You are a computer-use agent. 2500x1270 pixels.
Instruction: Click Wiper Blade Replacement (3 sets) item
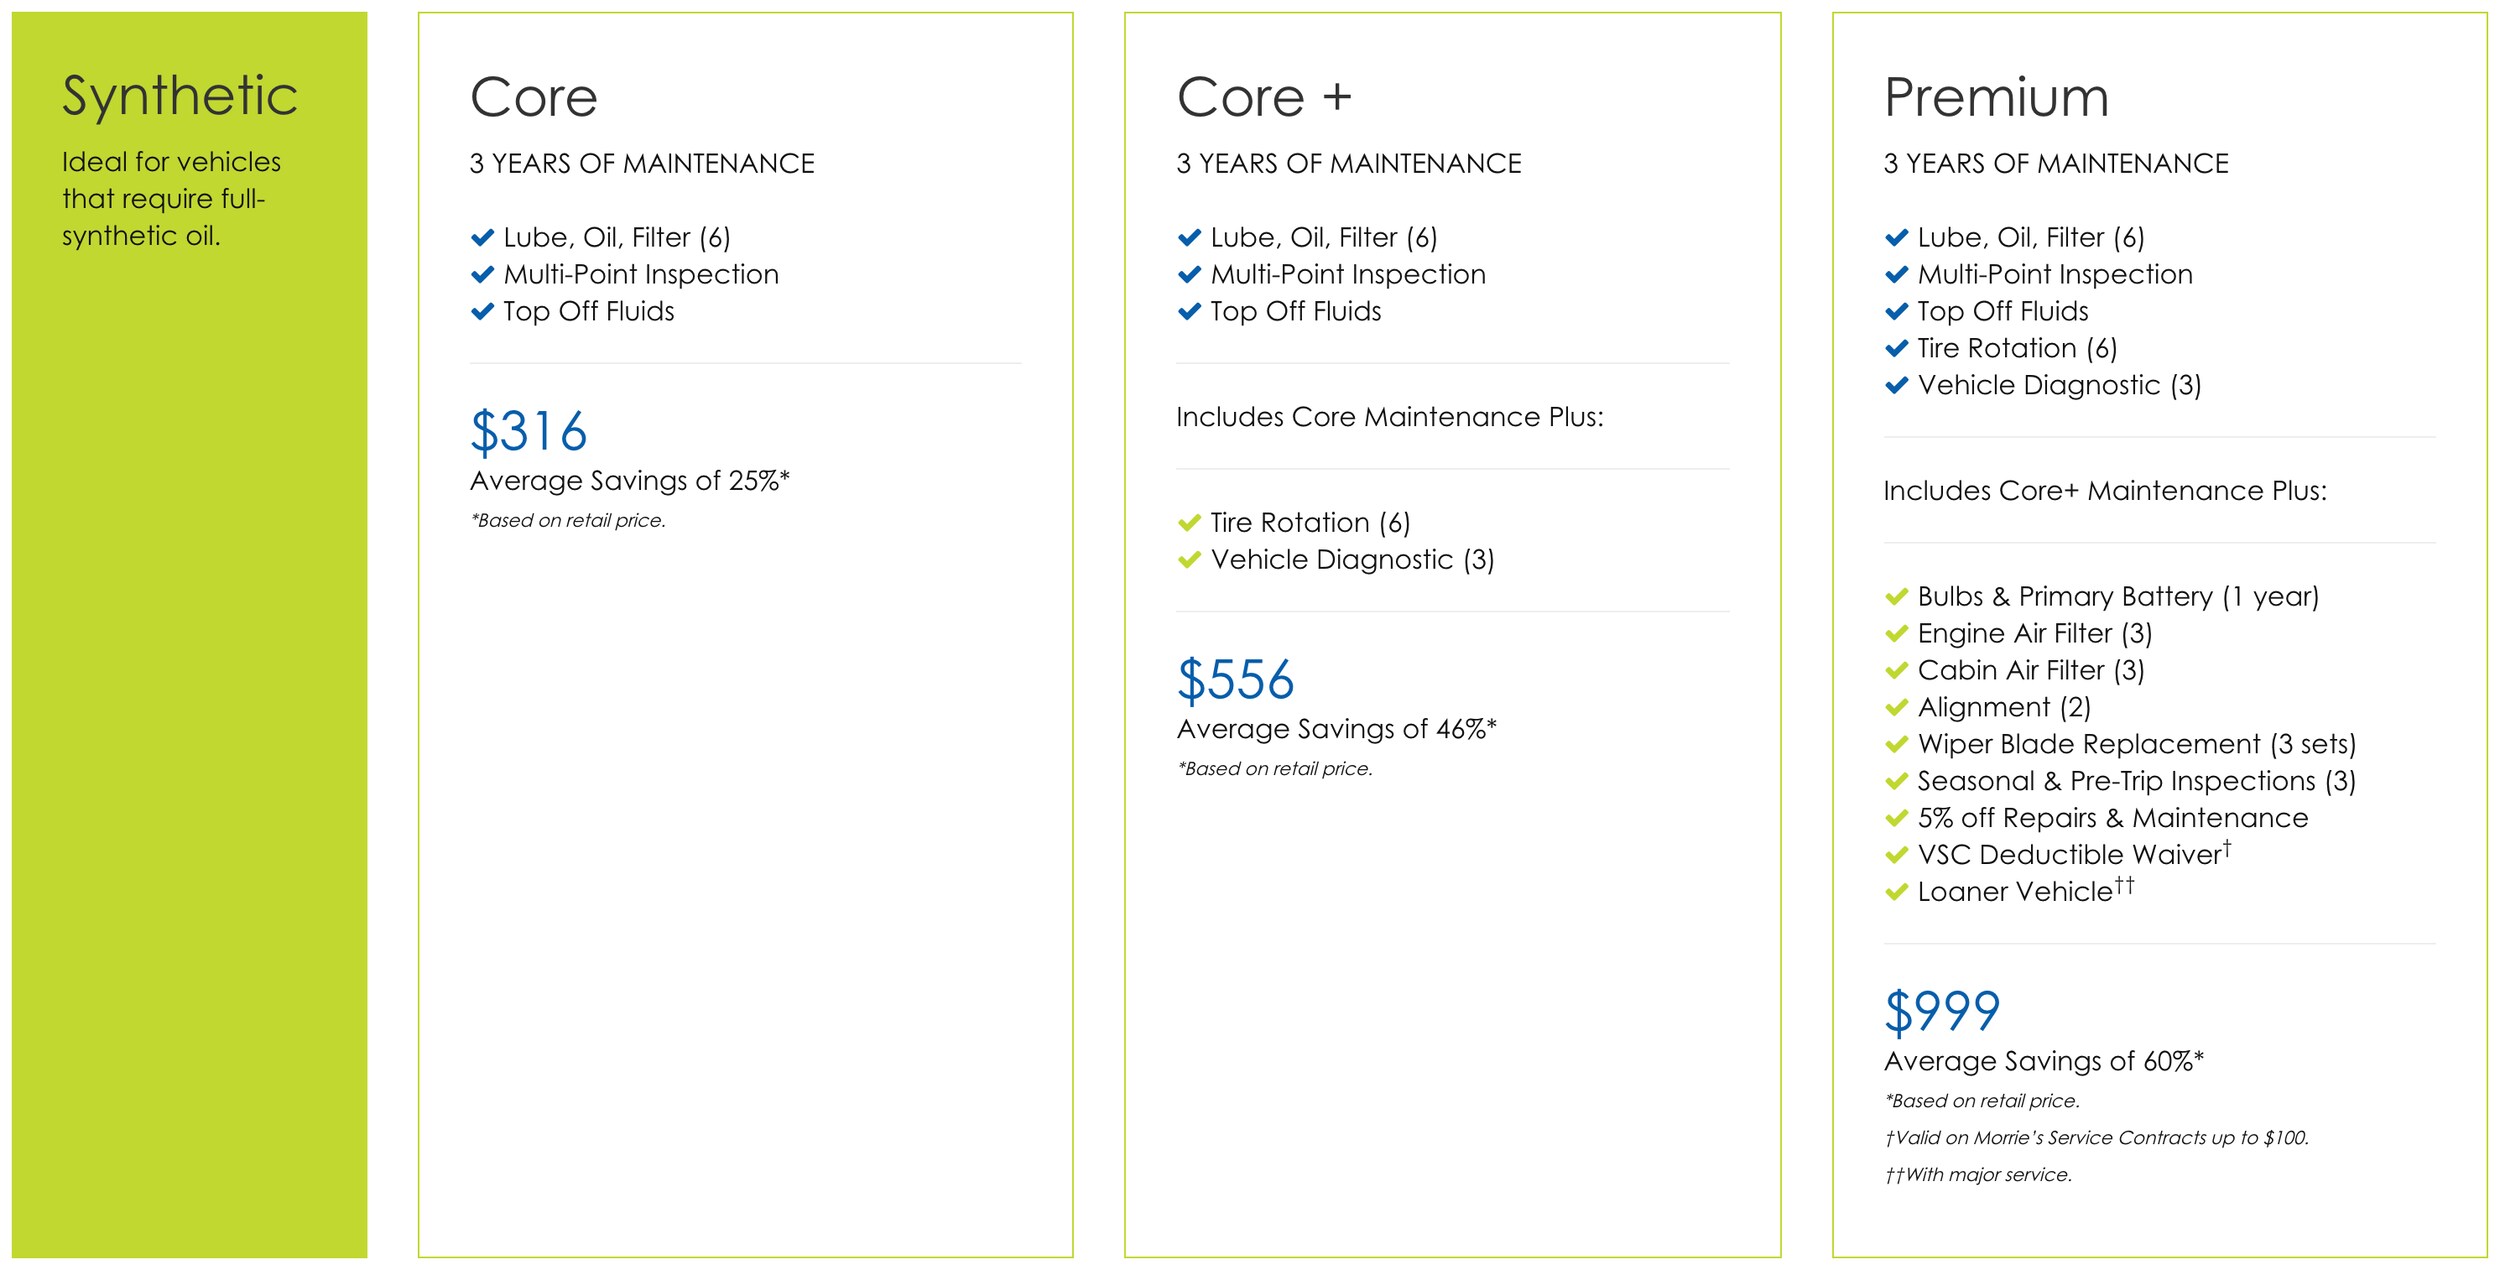(2136, 745)
